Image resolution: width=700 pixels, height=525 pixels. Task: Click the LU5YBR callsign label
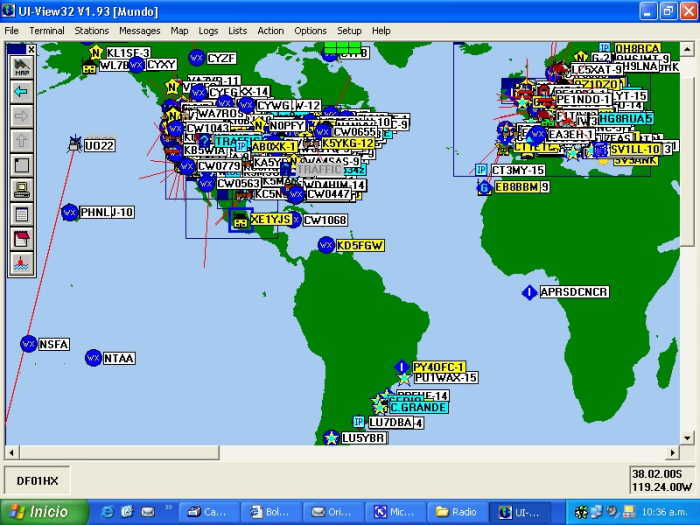point(364,438)
